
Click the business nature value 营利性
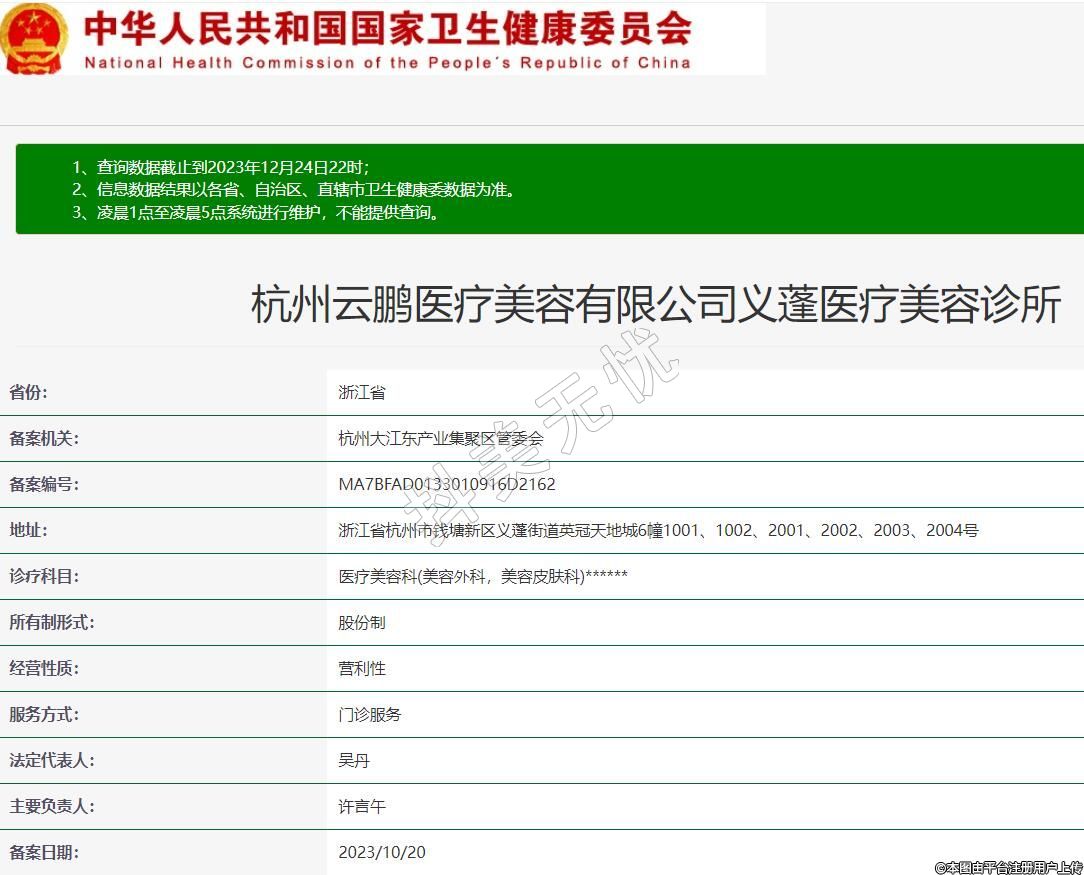tap(362, 669)
